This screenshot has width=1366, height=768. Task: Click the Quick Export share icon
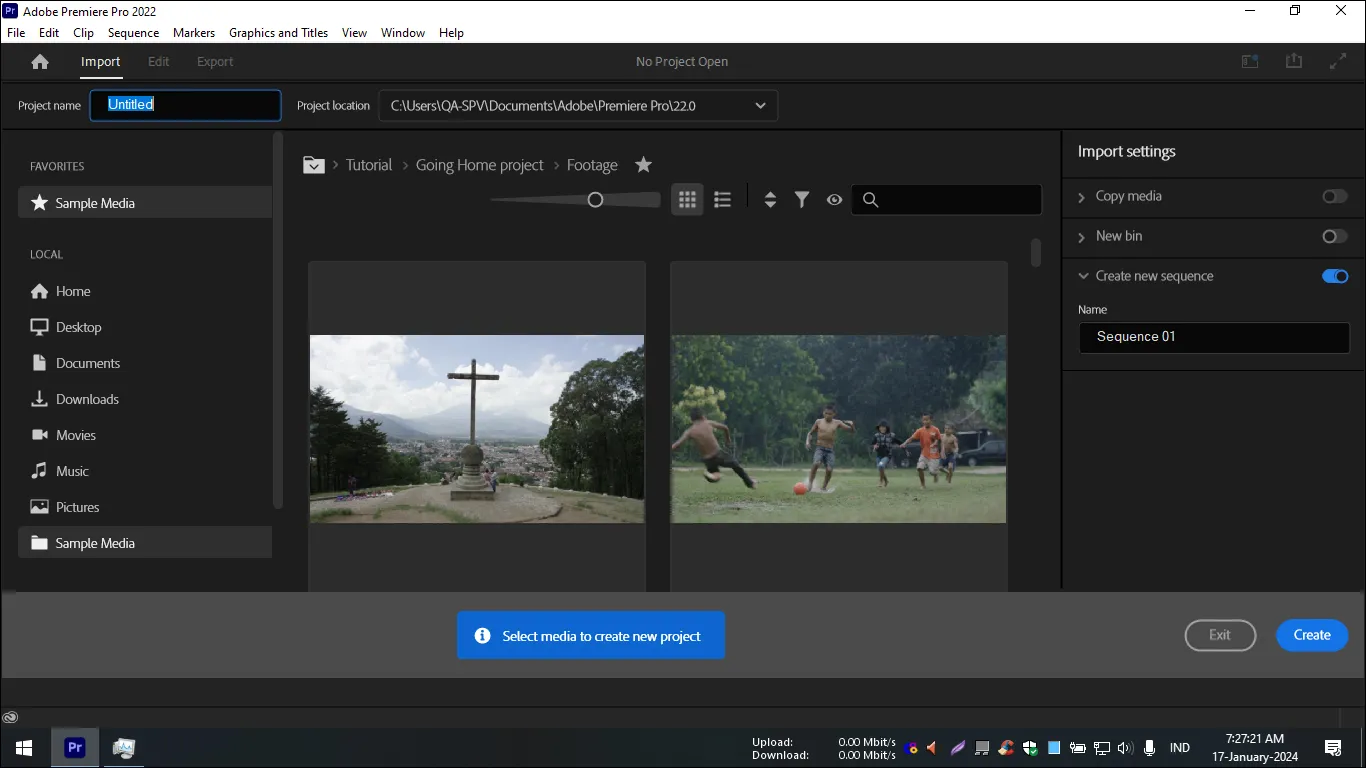tap(1293, 61)
